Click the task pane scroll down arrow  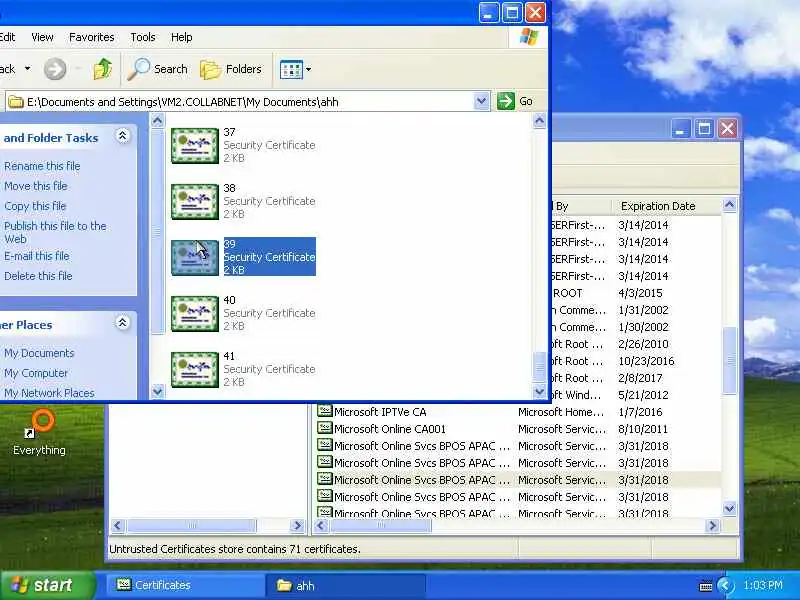tap(158, 392)
